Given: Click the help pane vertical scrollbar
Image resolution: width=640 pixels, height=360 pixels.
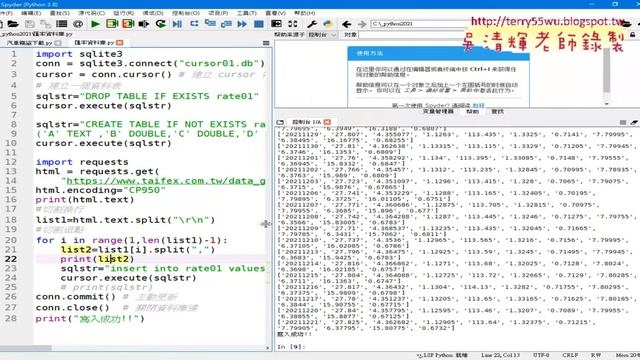Looking at the screenshot, I should pos(607,69).
